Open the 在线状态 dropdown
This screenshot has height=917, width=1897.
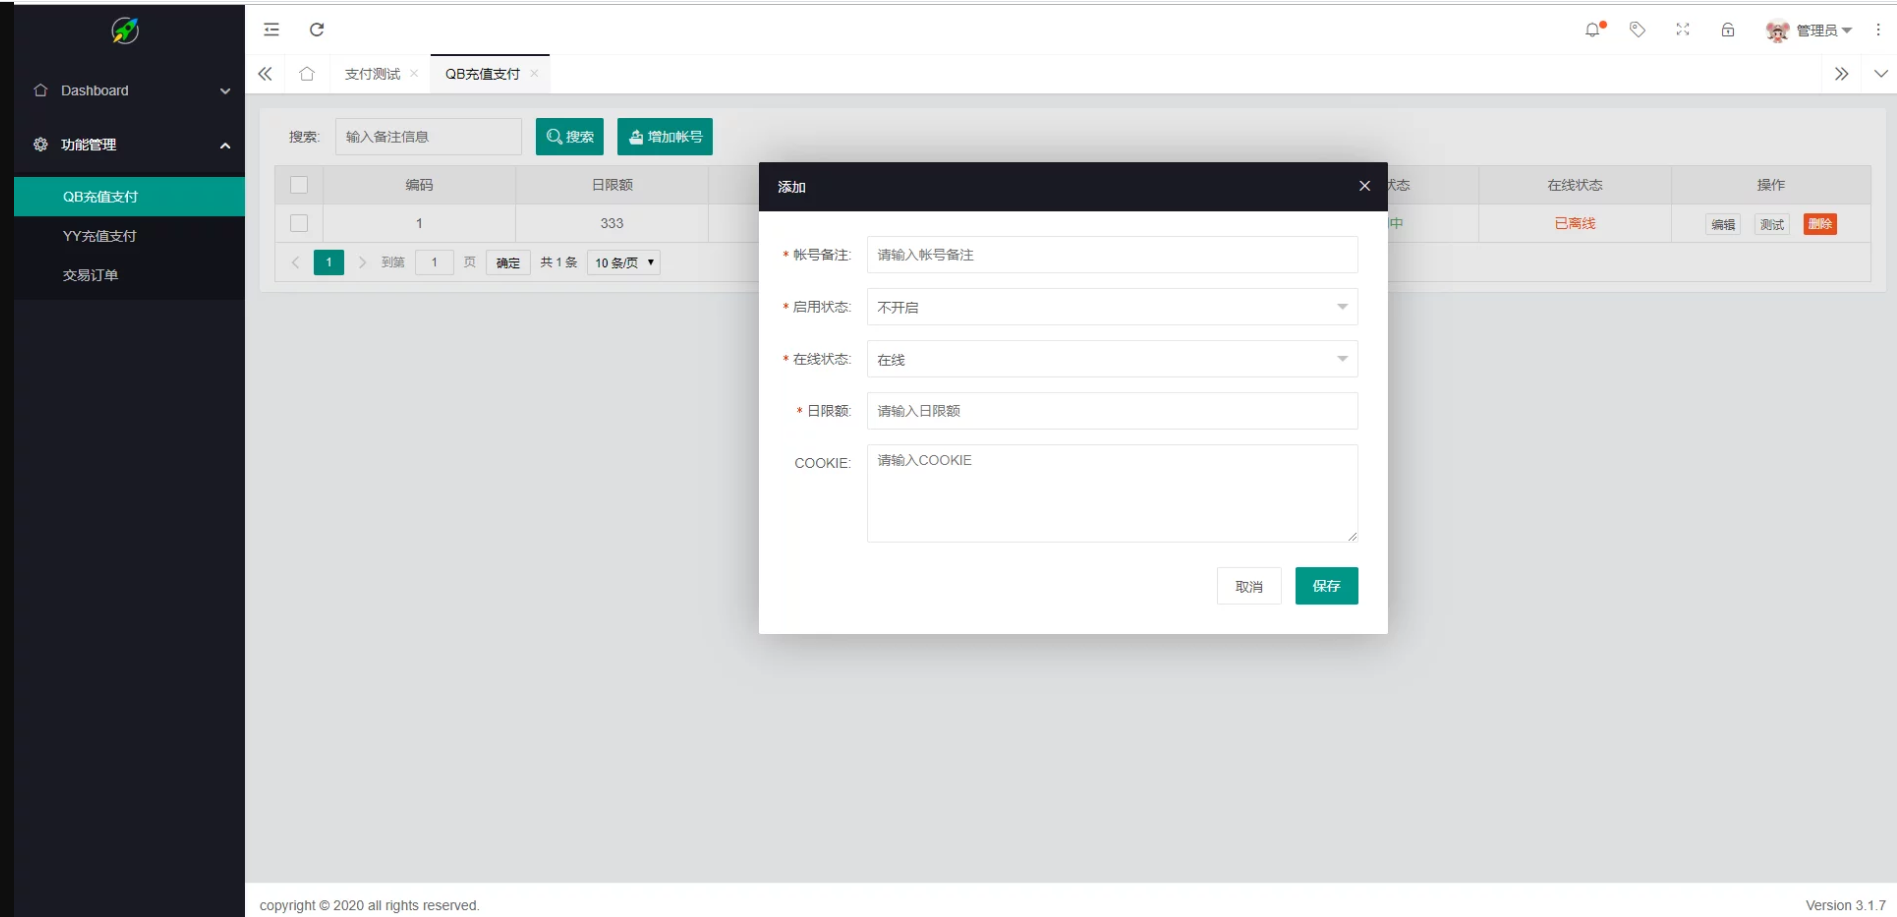[1111, 359]
